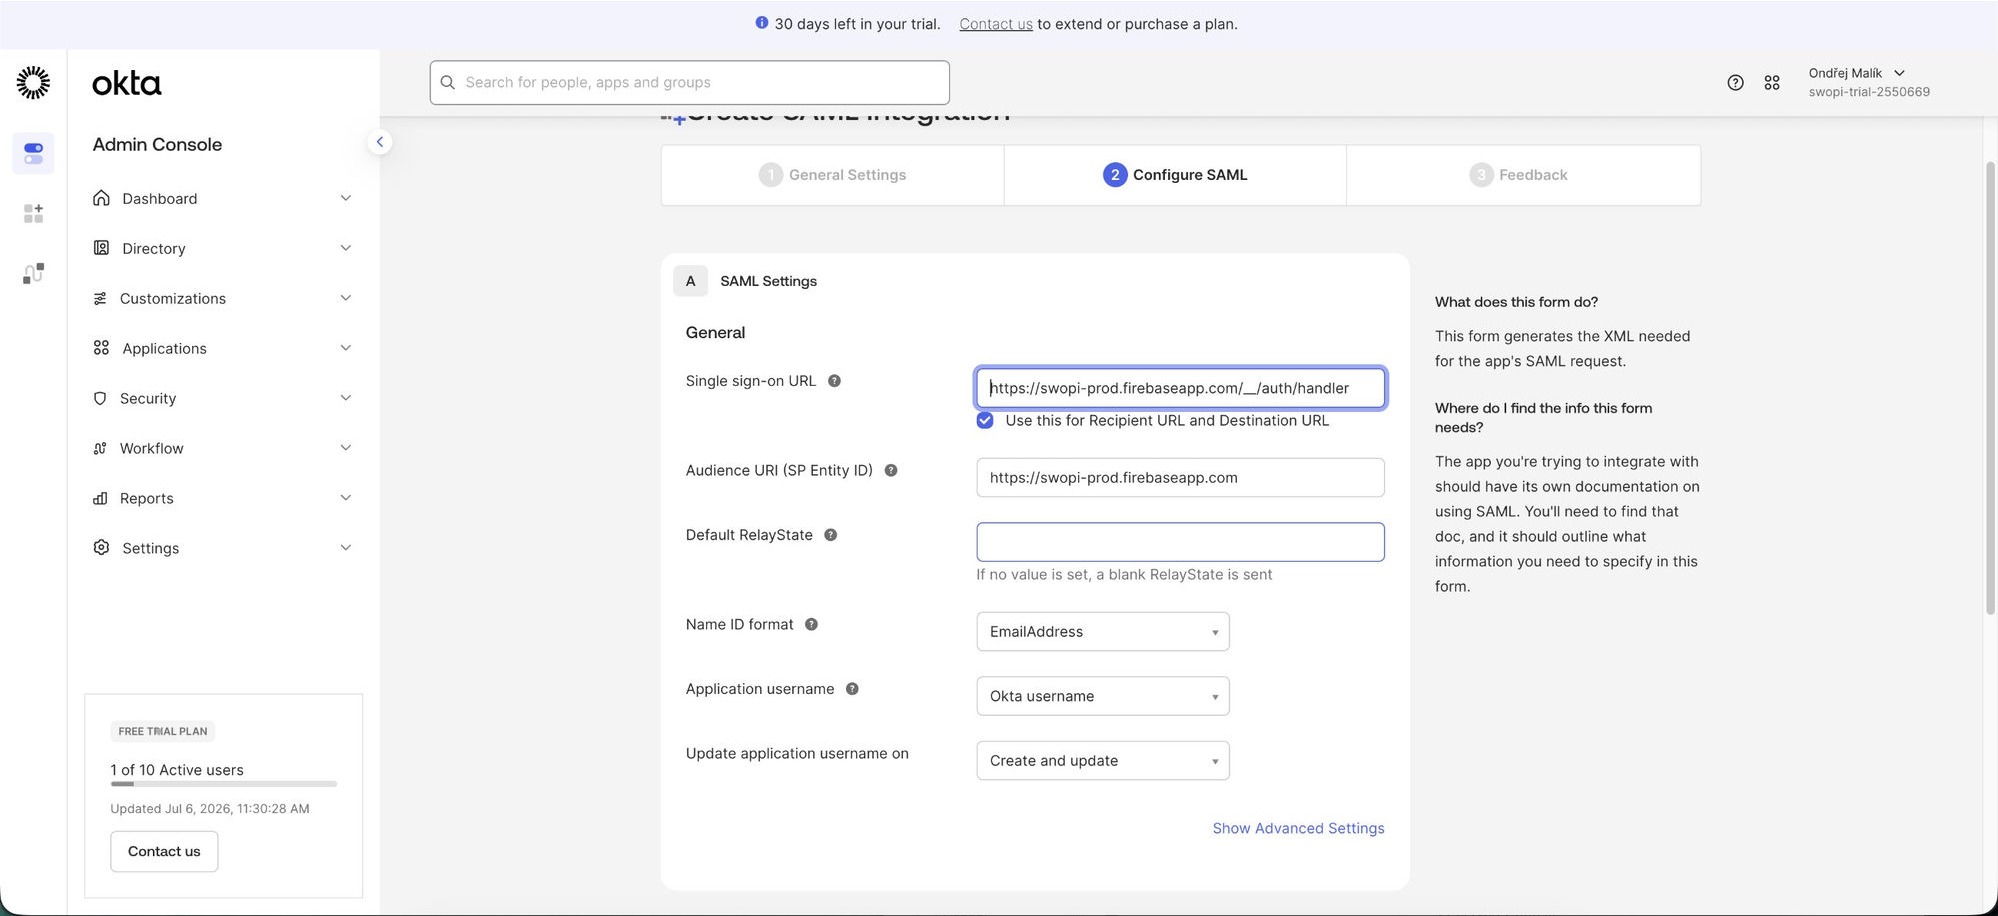This screenshot has height=916, width=1998.
Task: Click Show Advanced Settings link
Action: 1298,828
